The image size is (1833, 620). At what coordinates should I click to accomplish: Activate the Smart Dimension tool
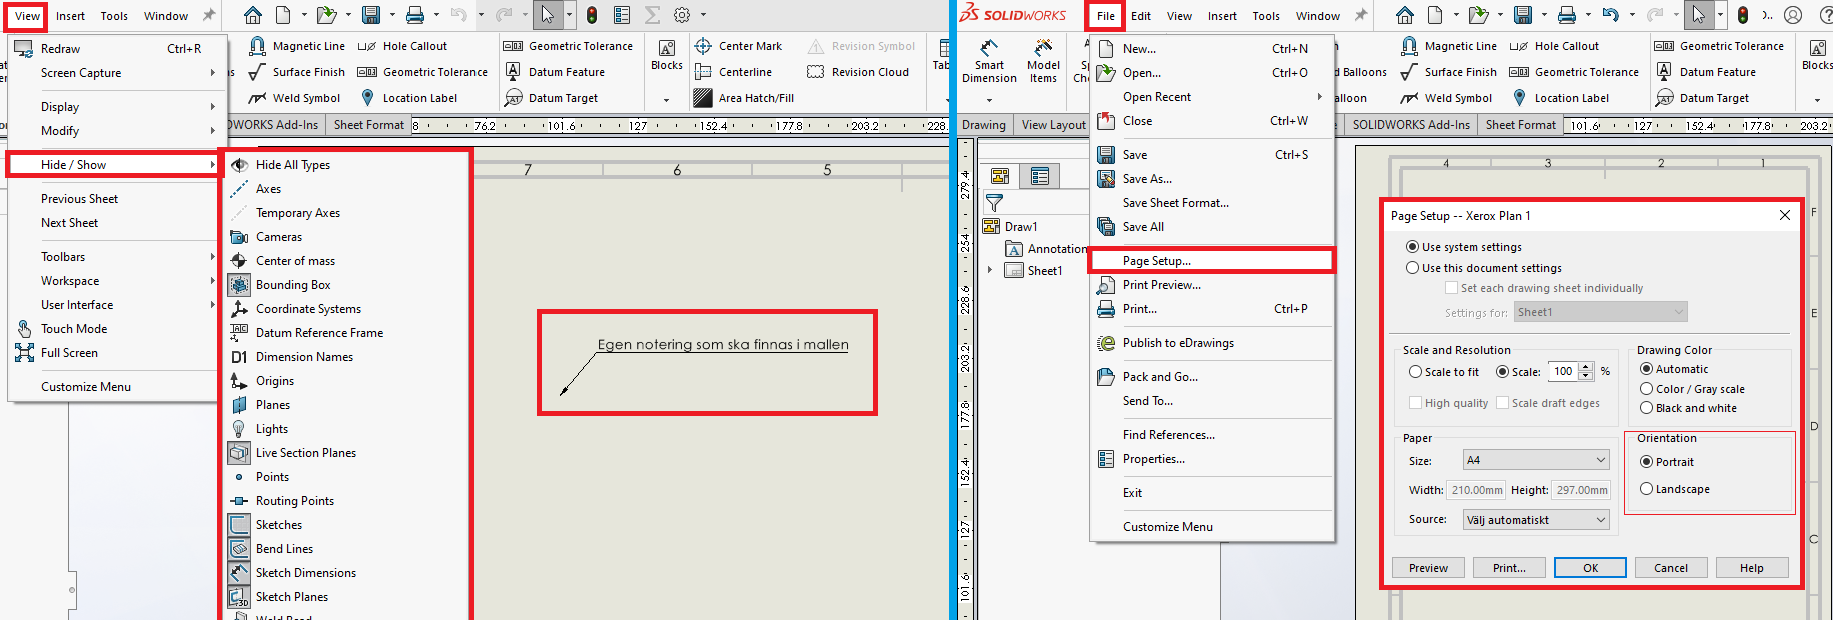click(988, 61)
